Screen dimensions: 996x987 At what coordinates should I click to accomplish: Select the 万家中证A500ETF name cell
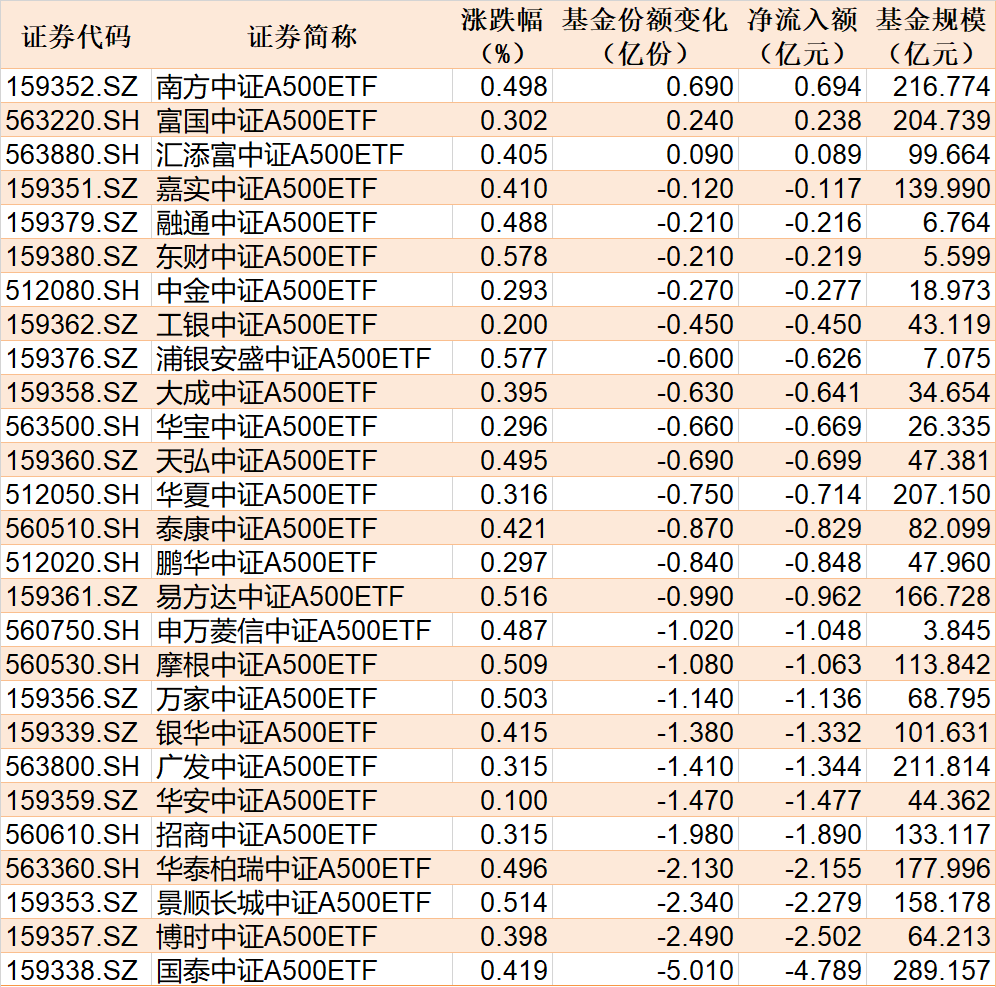(302, 698)
